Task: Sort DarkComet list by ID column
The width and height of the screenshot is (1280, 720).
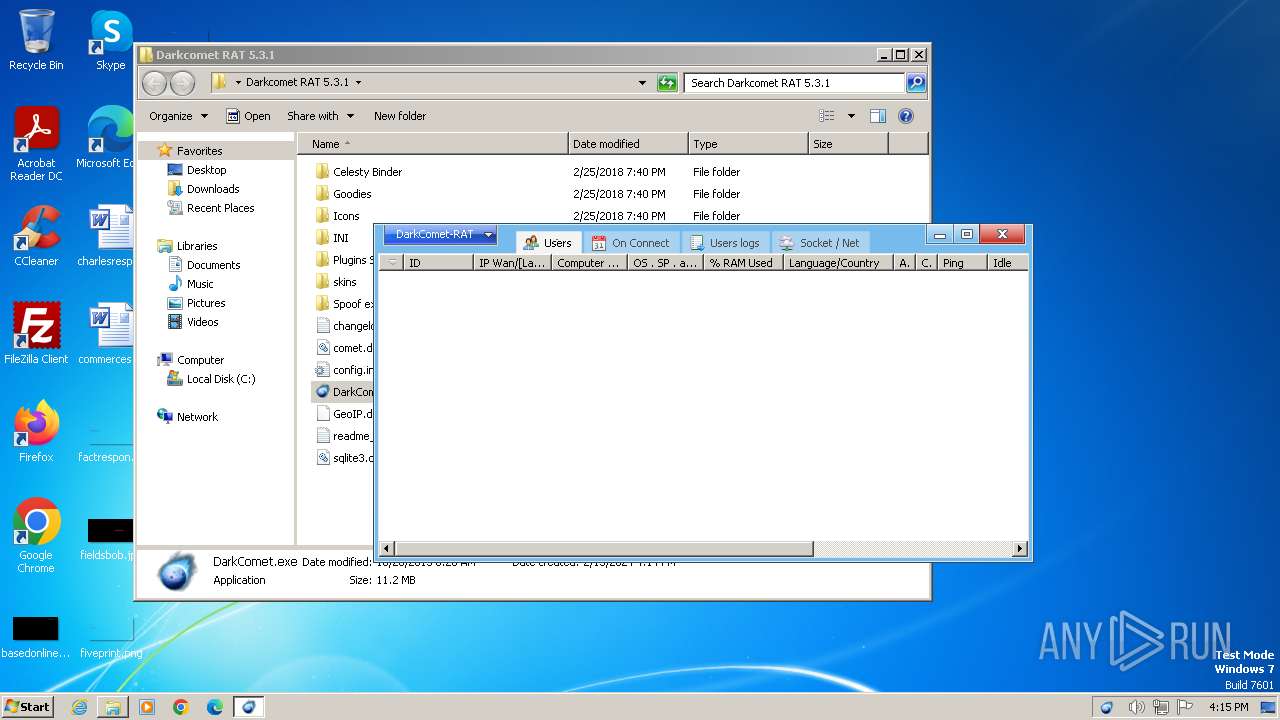Action: pyautogui.click(x=438, y=263)
